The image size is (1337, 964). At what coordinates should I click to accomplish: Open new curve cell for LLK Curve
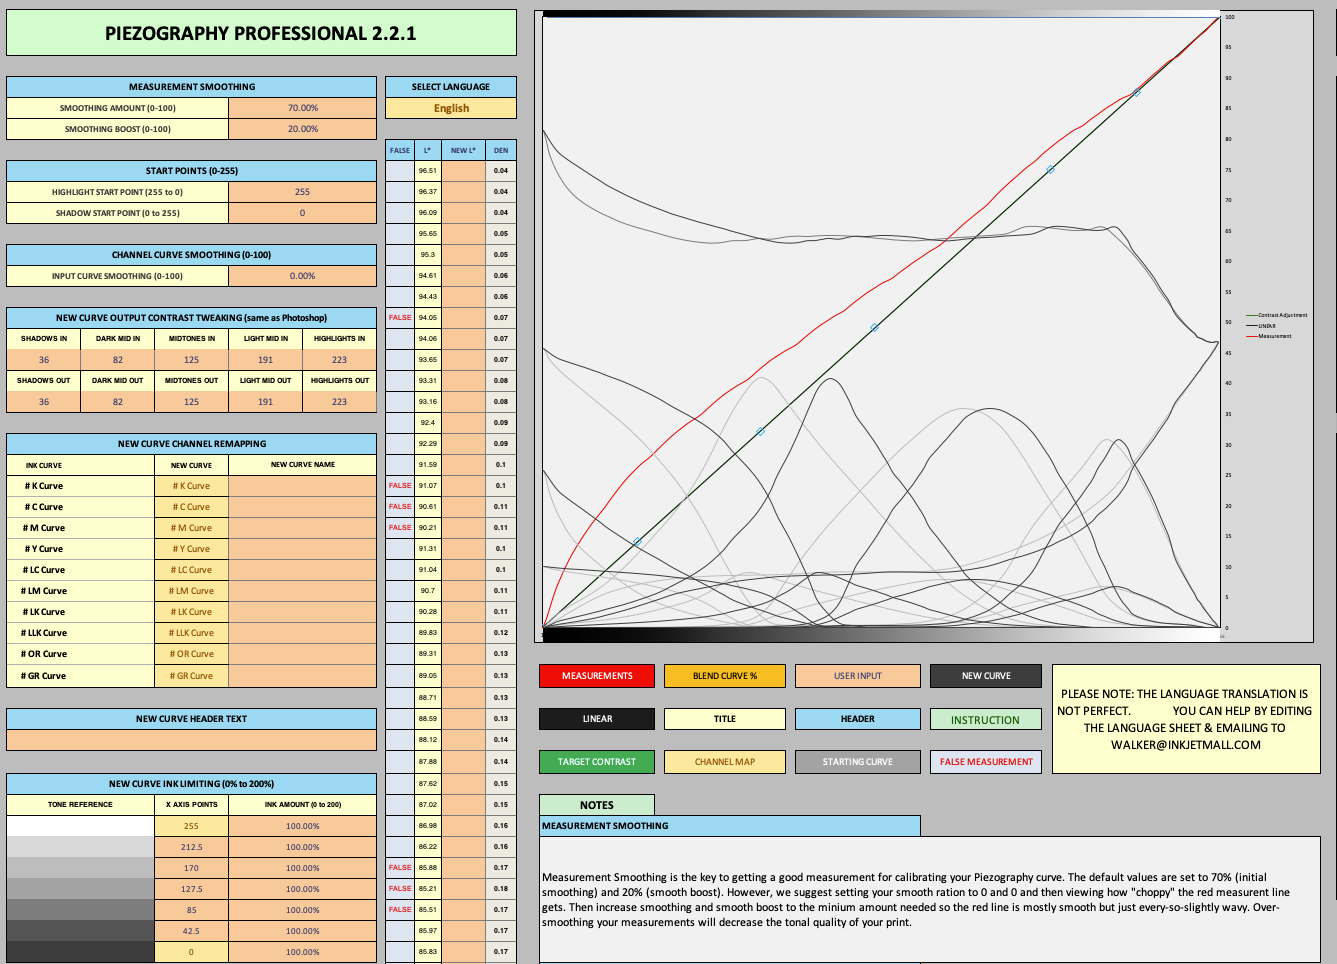(191, 633)
